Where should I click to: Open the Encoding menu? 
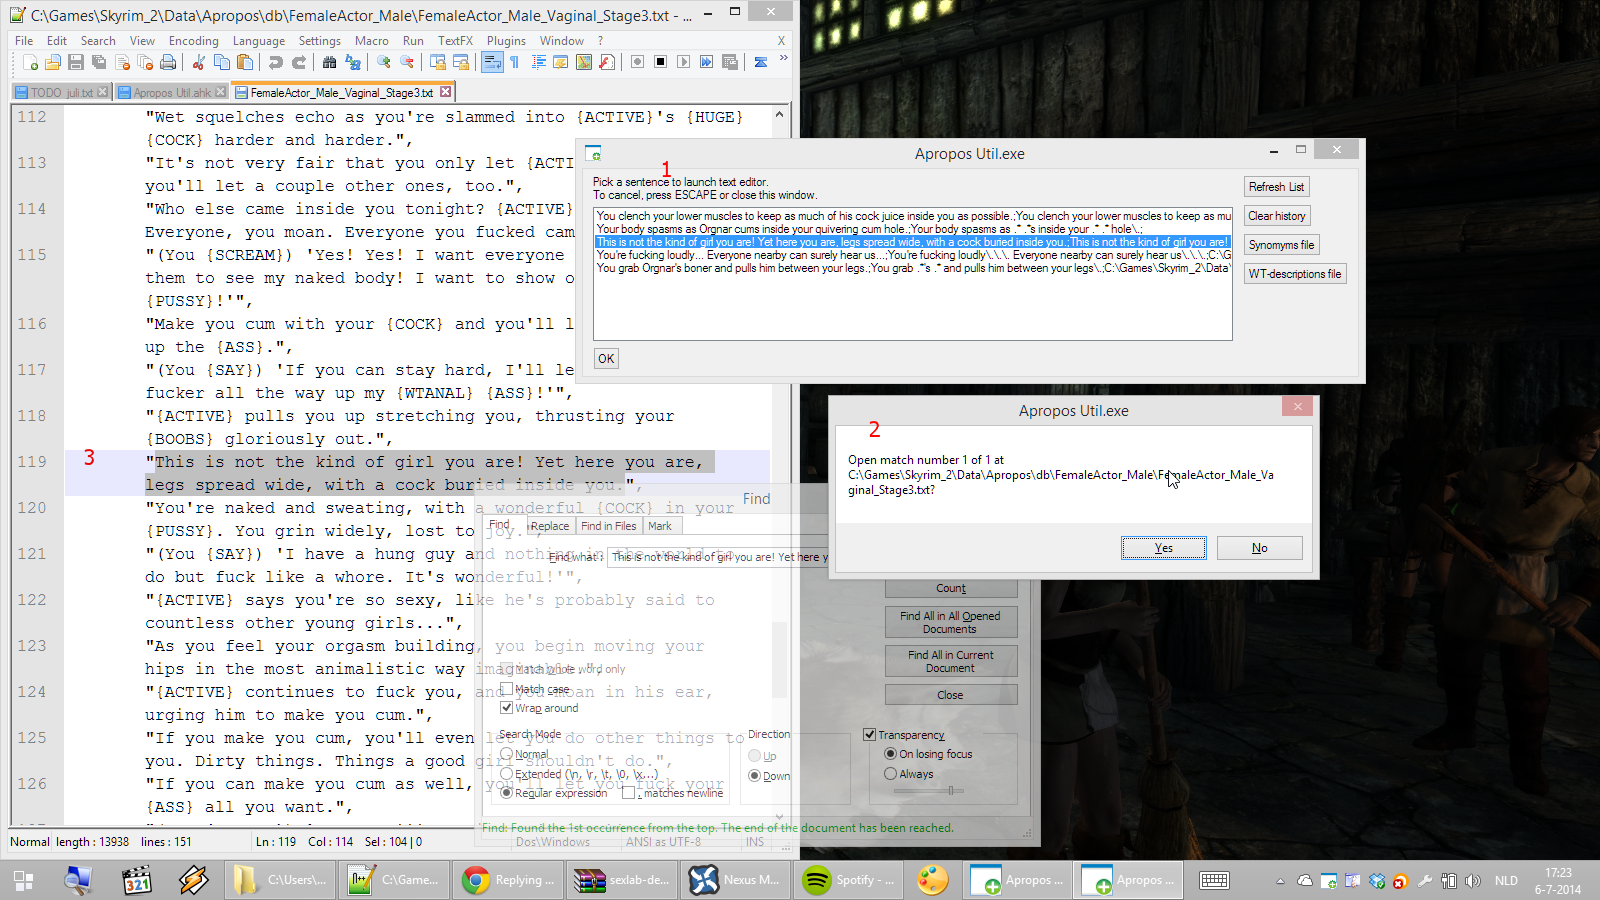coord(193,41)
